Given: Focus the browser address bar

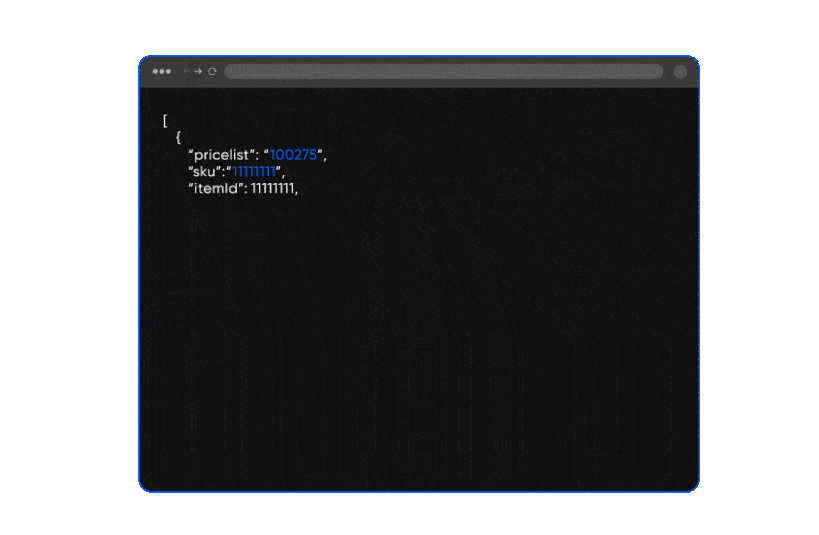Looking at the screenshot, I should [443, 72].
